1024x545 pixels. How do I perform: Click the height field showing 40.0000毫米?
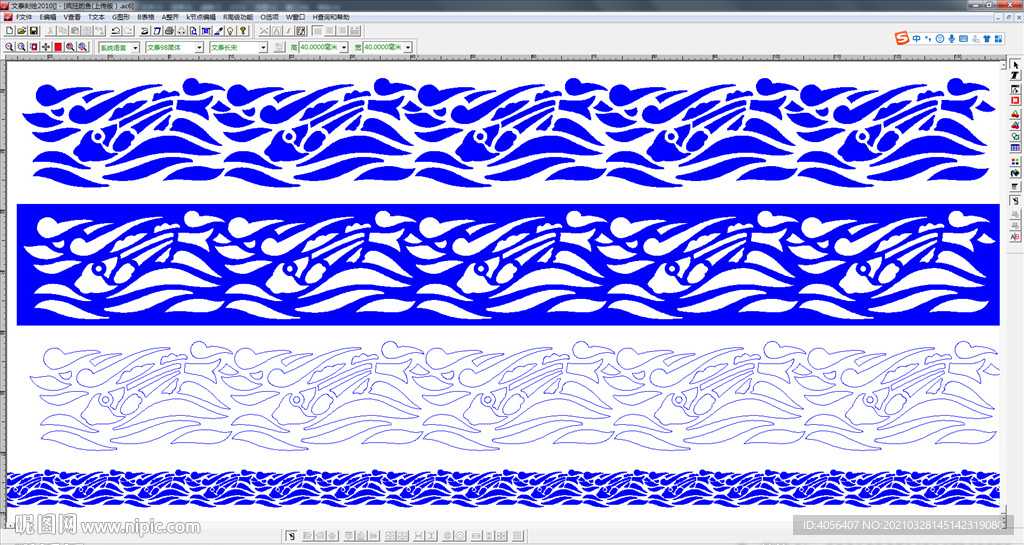pyautogui.click(x=318, y=47)
